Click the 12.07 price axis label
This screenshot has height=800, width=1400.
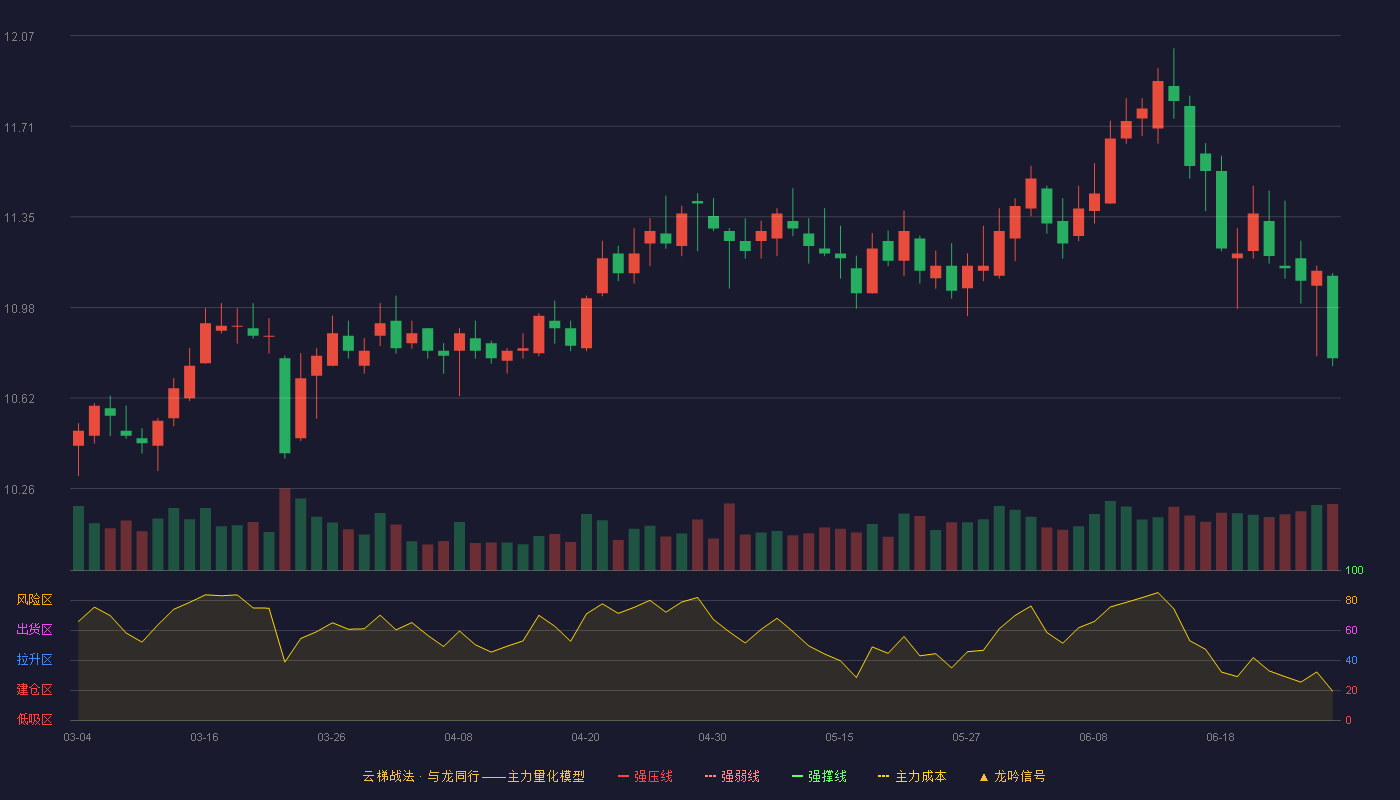point(19,37)
